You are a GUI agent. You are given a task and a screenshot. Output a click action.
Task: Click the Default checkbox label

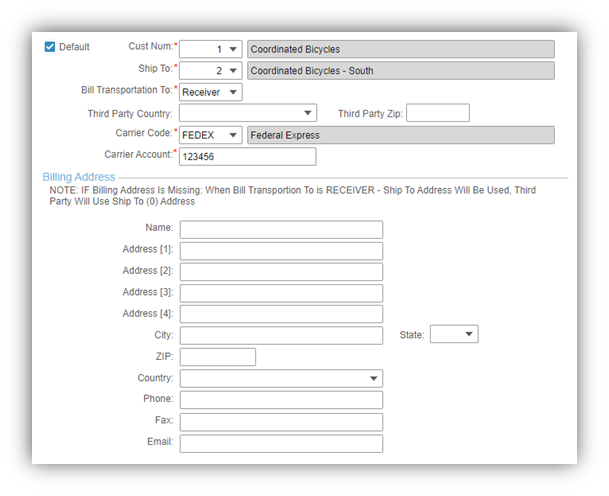tap(74, 47)
